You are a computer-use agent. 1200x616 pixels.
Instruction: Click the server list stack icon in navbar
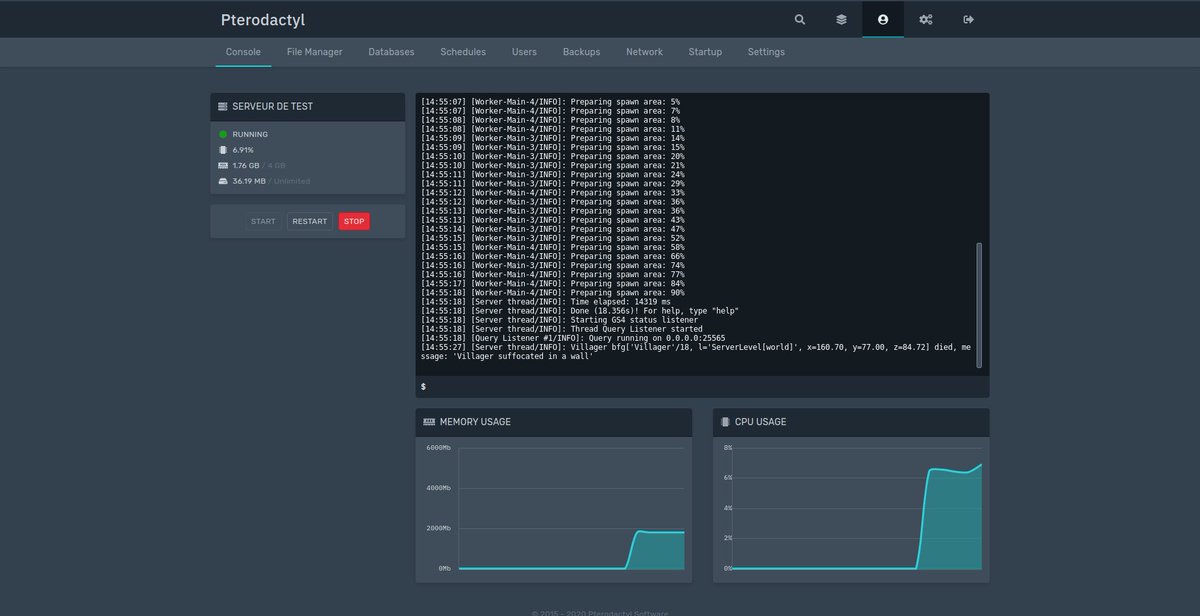point(841,19)
